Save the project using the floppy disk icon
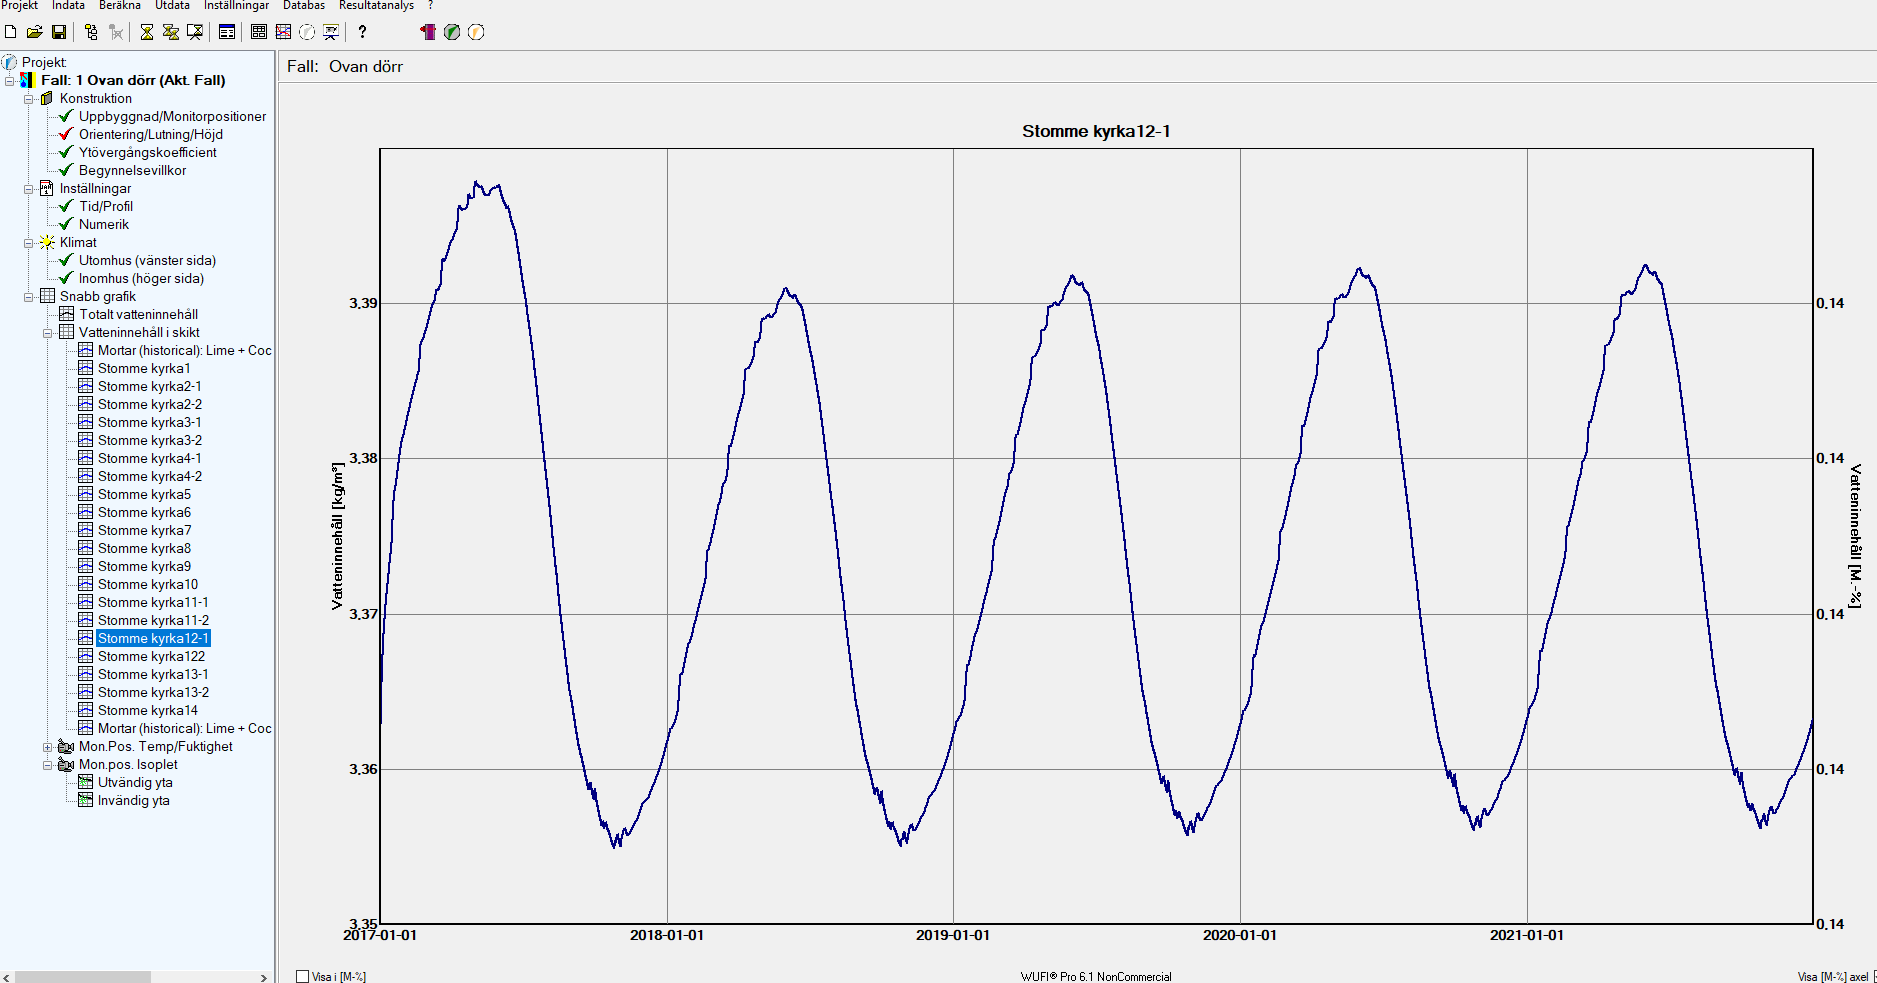 [x=58, y=32]
